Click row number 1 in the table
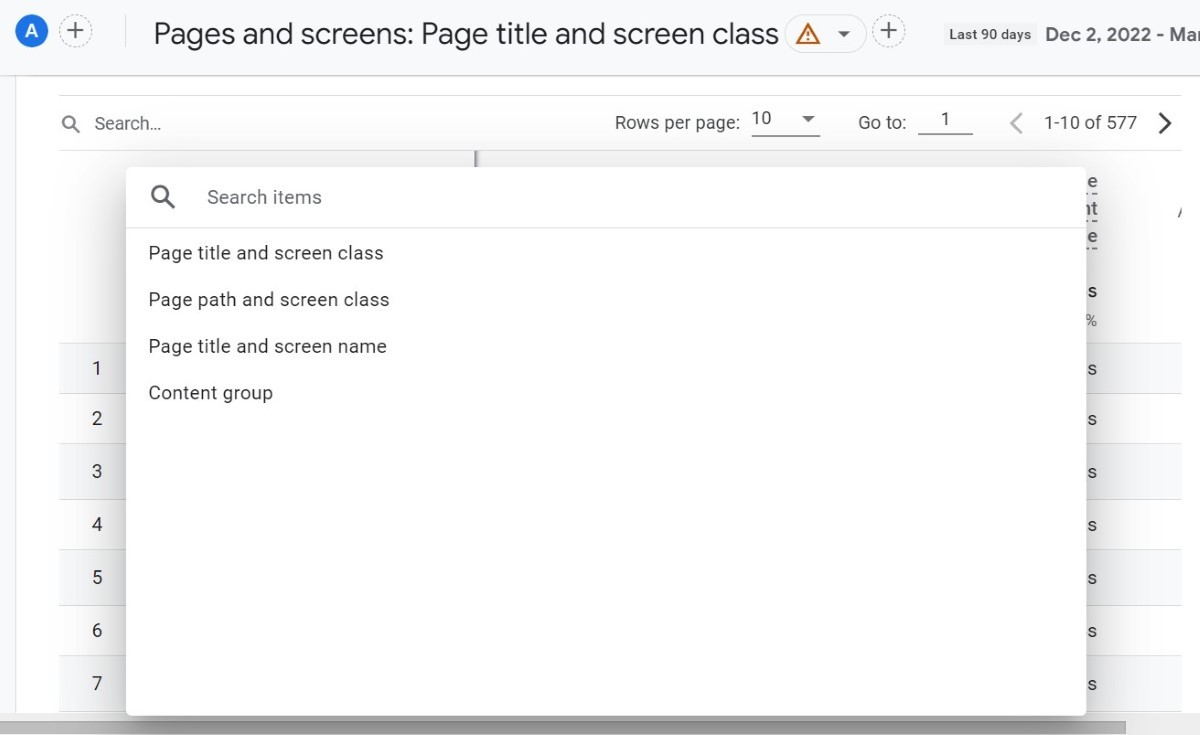 pyautogui.click(x=97, y=368)
